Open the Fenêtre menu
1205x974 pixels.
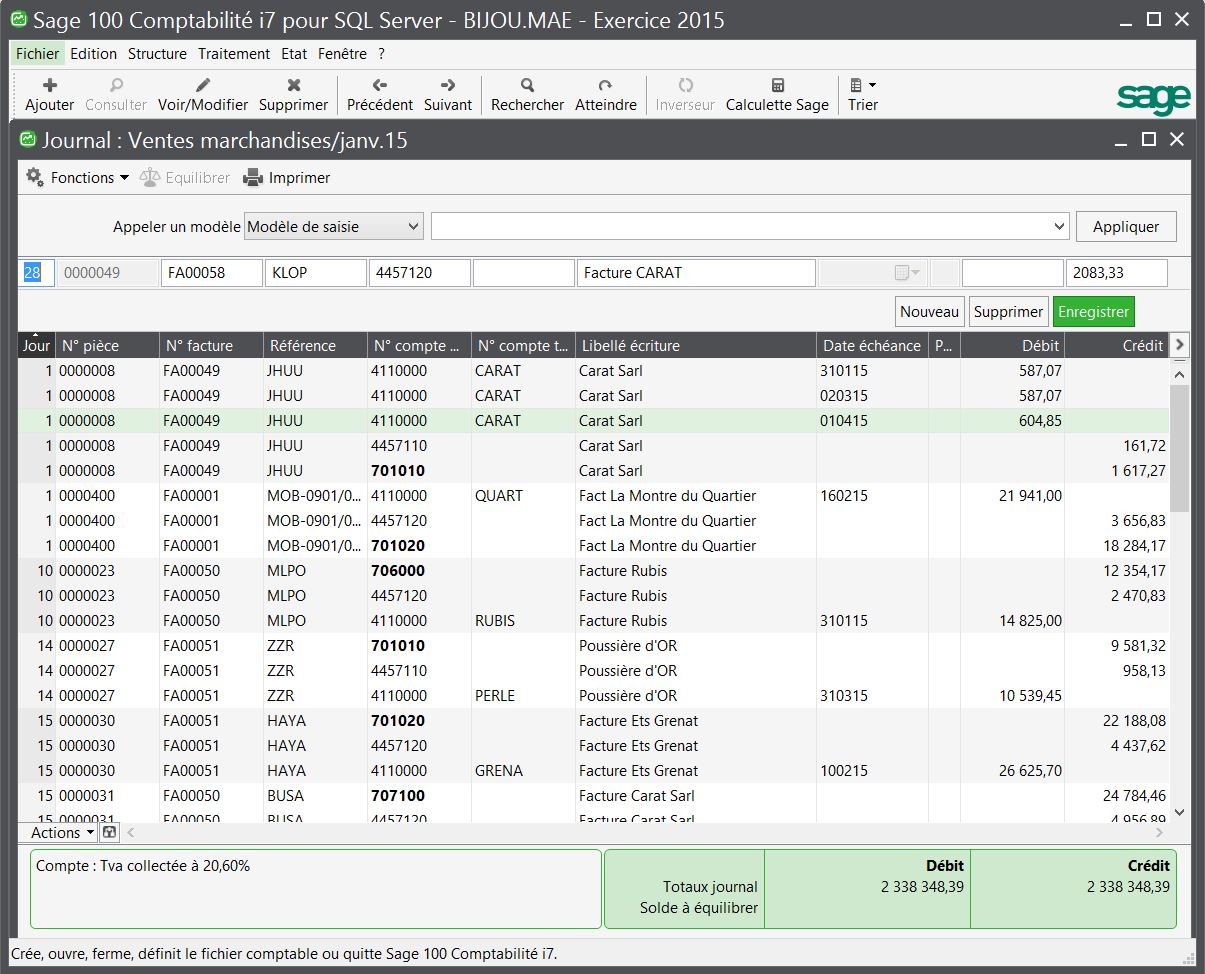(342, 54)
